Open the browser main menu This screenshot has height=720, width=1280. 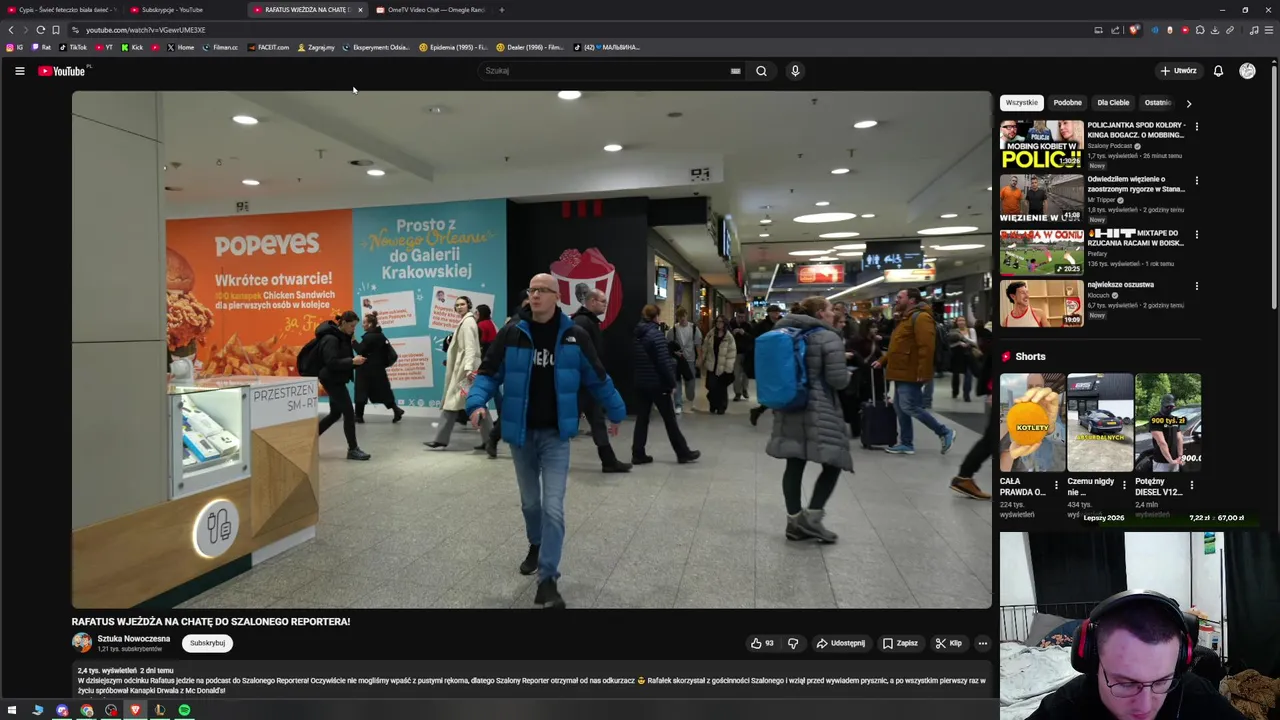click(x=1269, y=30)
